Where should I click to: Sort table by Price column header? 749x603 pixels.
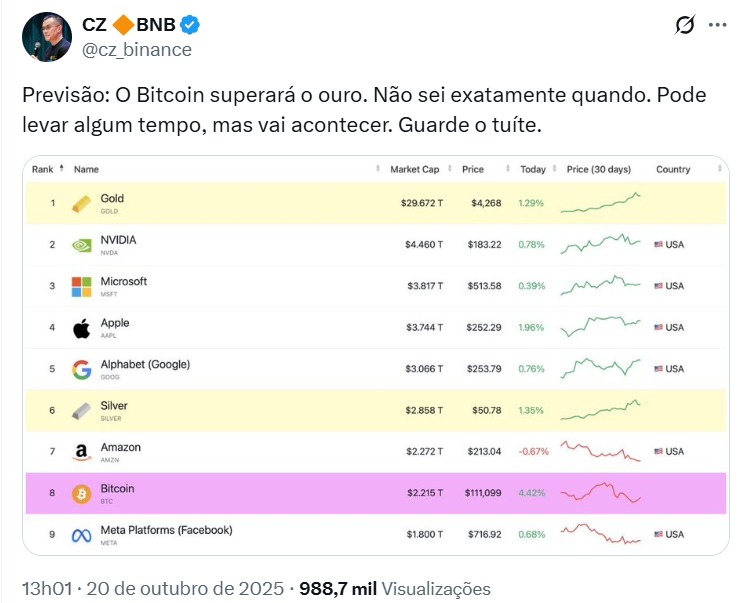coord(473,169)
